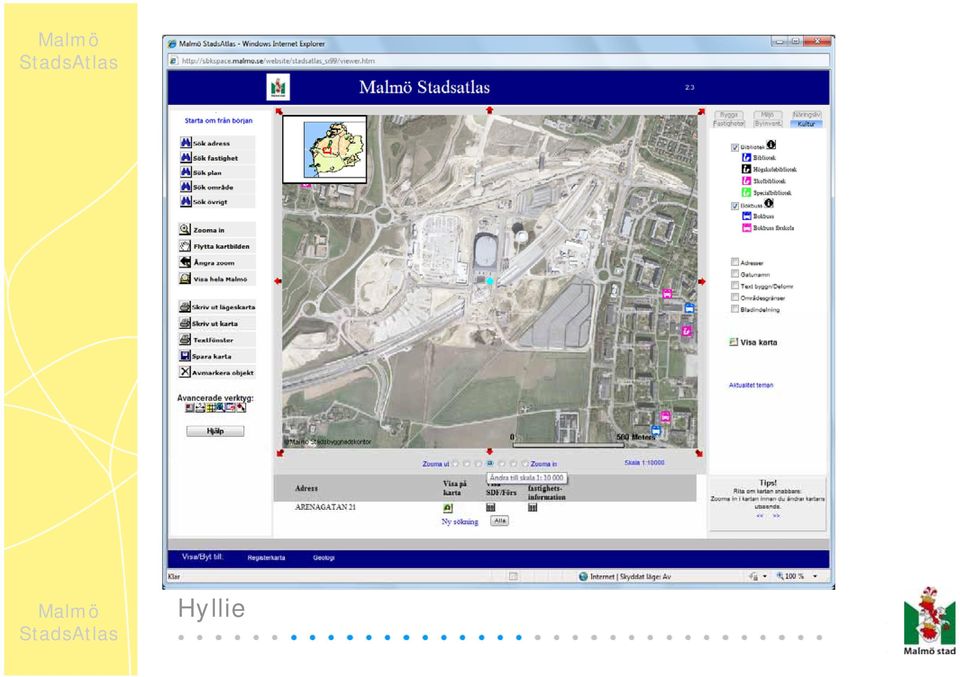Click the info icon beside Bokbuss layer
Viewport: 960px width, 677px height.
pyautogui.click(x=768, y=203)
